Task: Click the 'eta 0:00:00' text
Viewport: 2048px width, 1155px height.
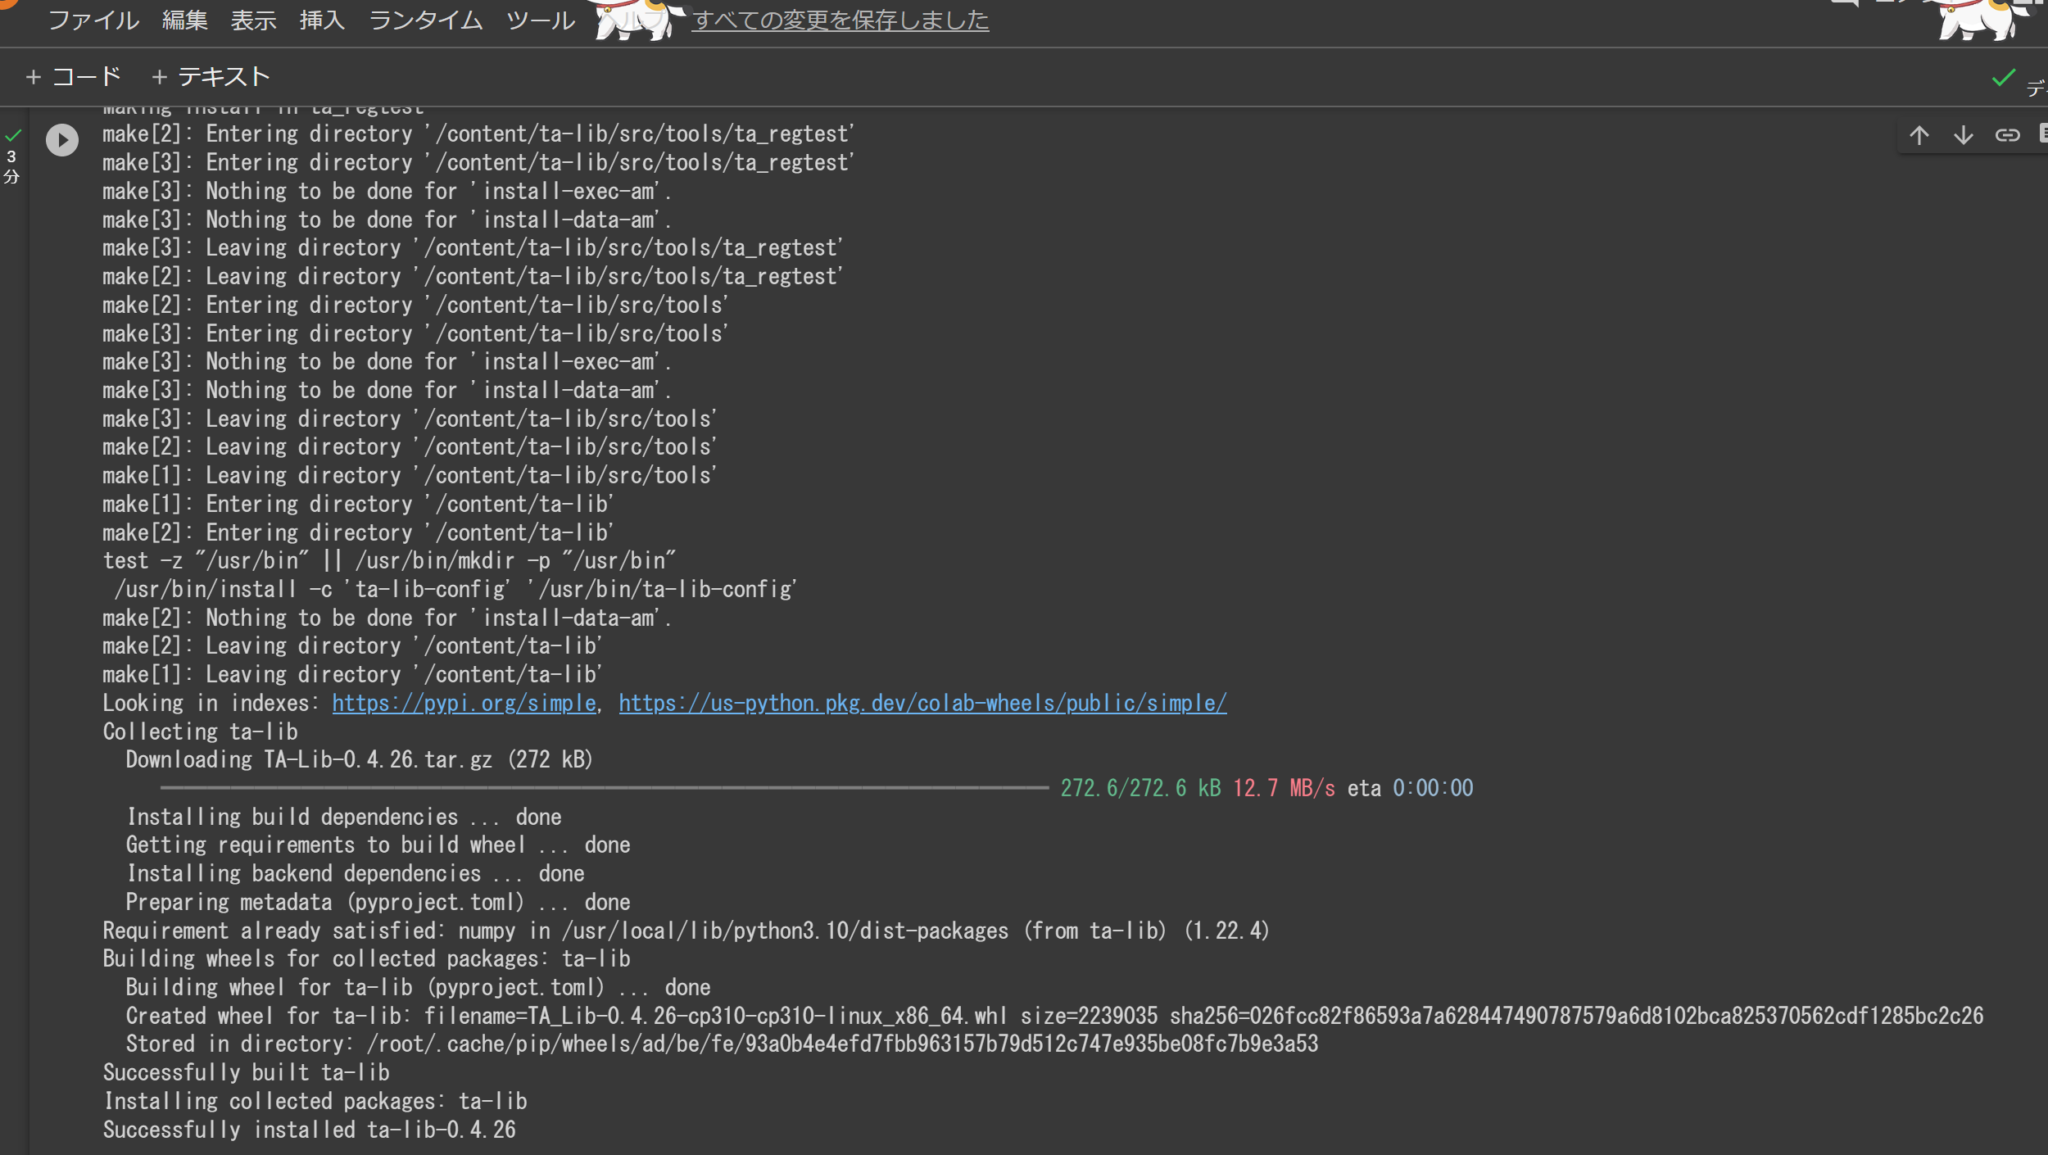Action: coord(1410,788)
